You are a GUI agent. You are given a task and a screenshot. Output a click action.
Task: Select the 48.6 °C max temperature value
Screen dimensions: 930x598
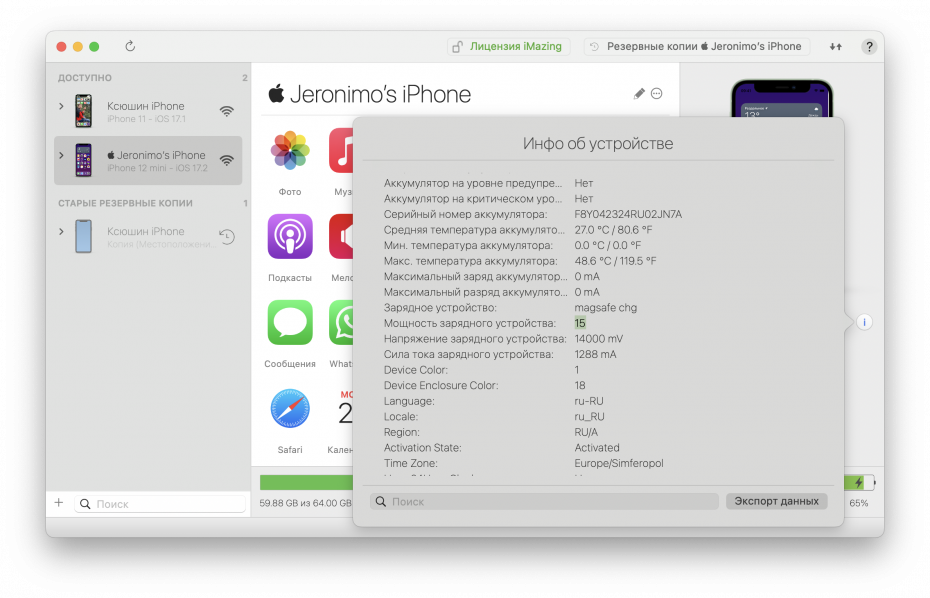pyautogui.click(x=615, y=261)
